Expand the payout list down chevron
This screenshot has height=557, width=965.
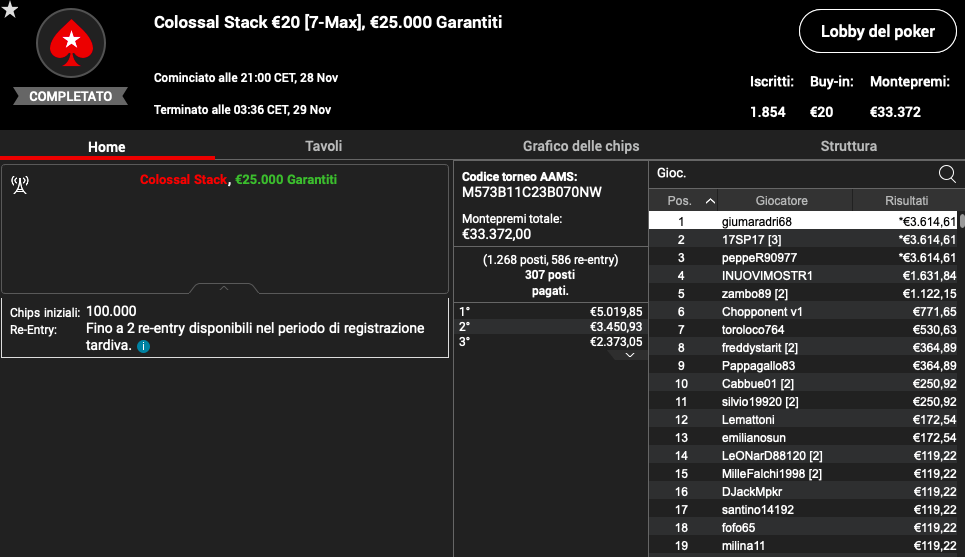click(x=628, y=355)
